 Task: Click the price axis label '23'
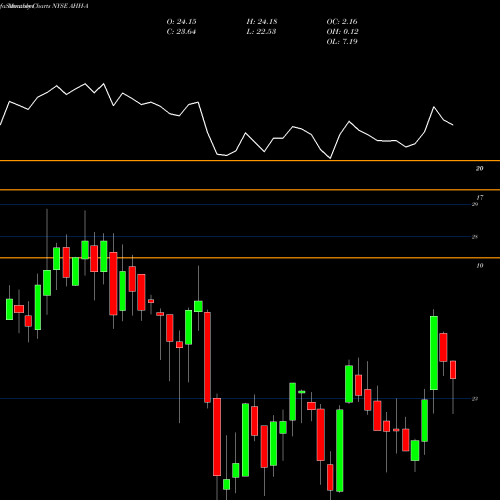point(475,399)
